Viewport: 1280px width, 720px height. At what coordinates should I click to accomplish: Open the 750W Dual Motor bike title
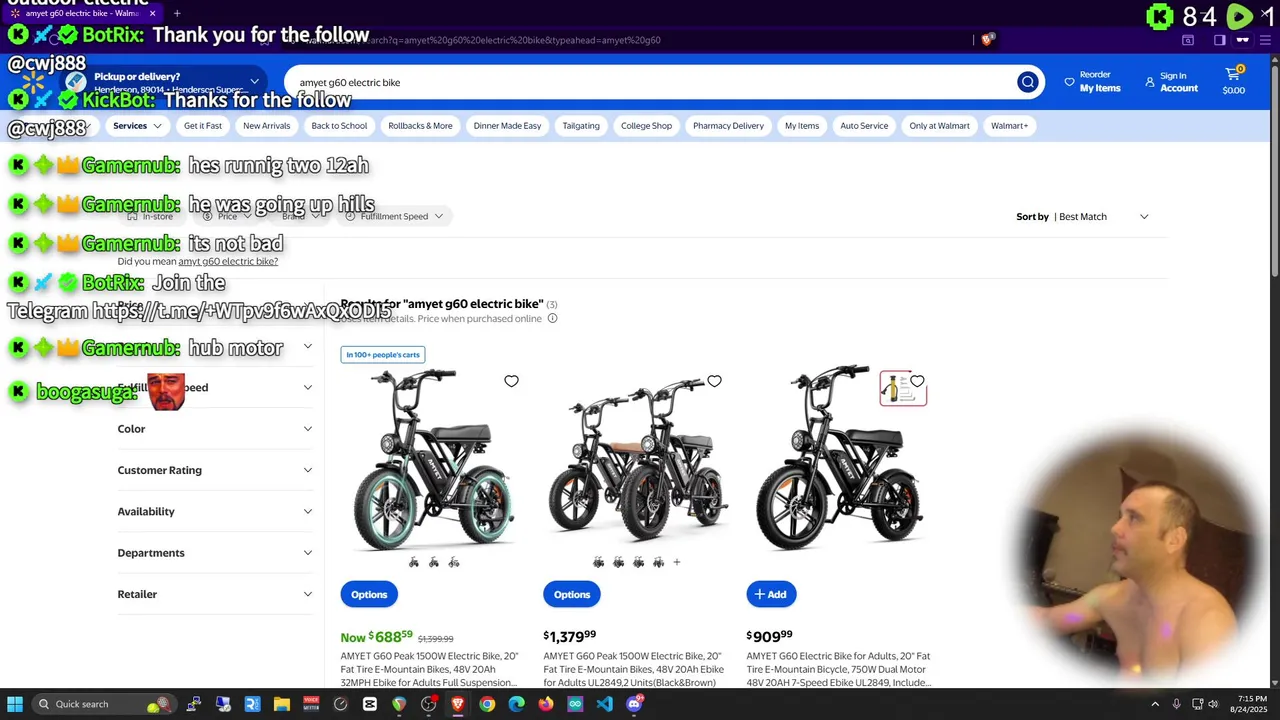tap(838, 669)
